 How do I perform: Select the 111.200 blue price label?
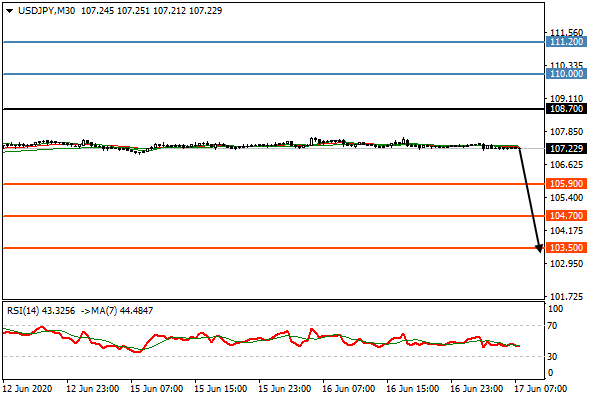point(566,42)
